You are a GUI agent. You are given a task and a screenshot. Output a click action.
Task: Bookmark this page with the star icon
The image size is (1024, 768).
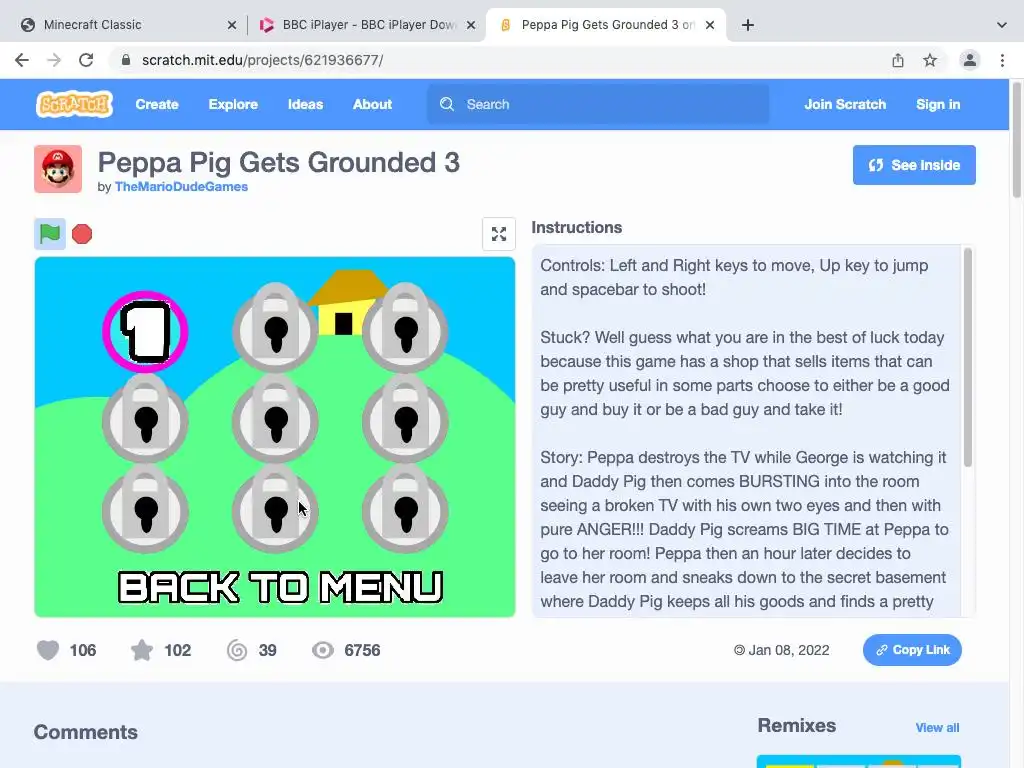coord(930,60)
